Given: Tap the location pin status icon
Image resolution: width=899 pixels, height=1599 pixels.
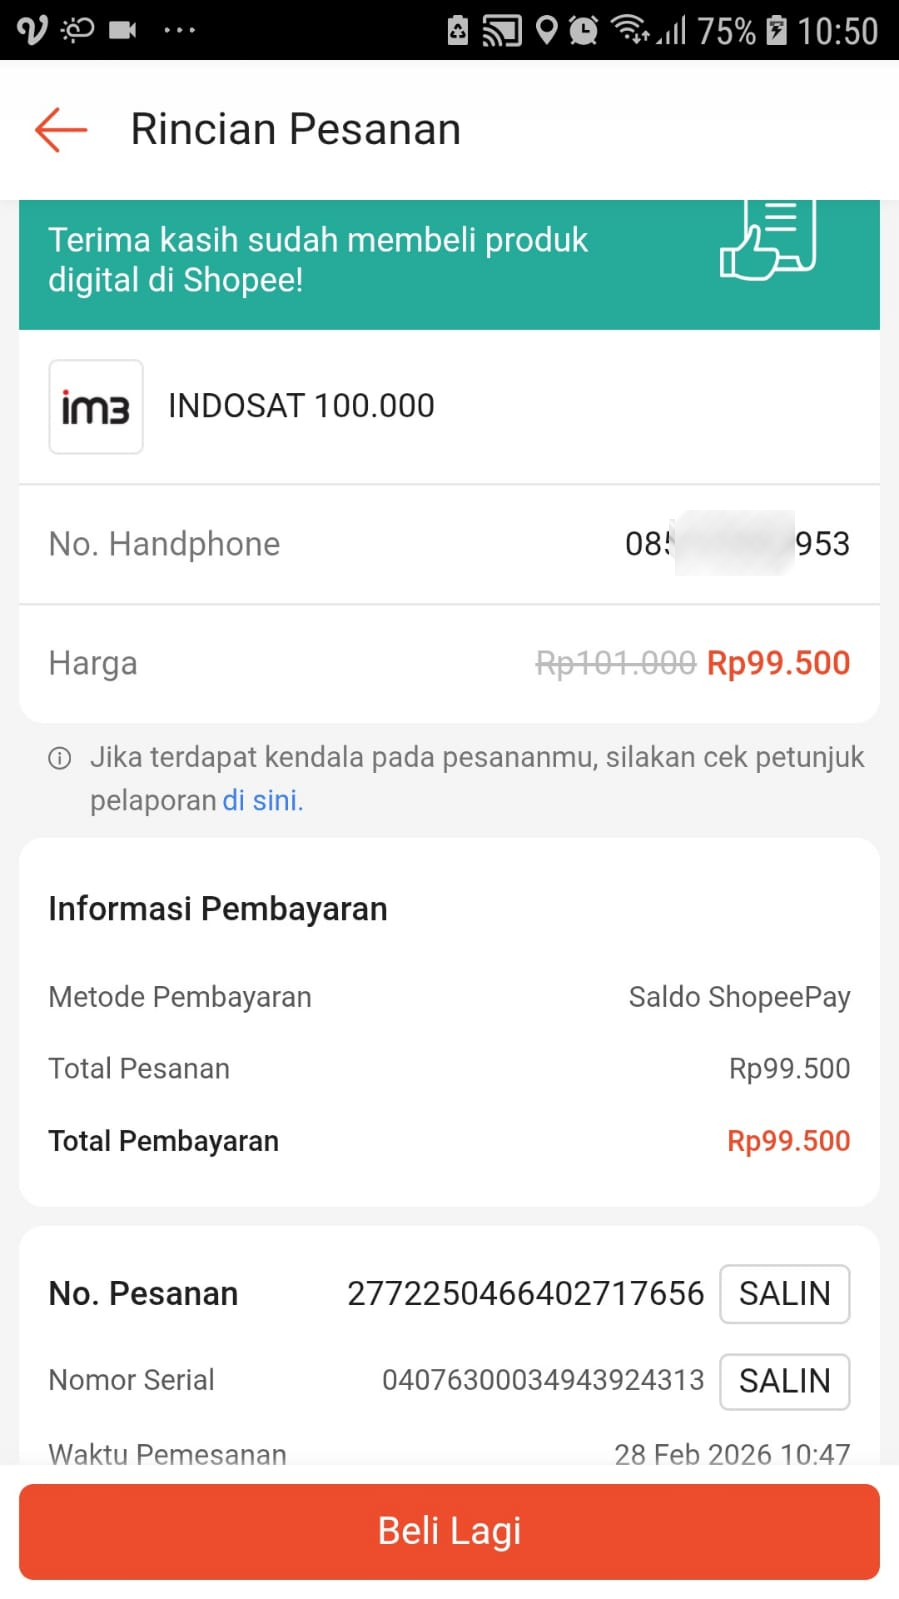Looking at the screenshot, I should click(546, 31).
